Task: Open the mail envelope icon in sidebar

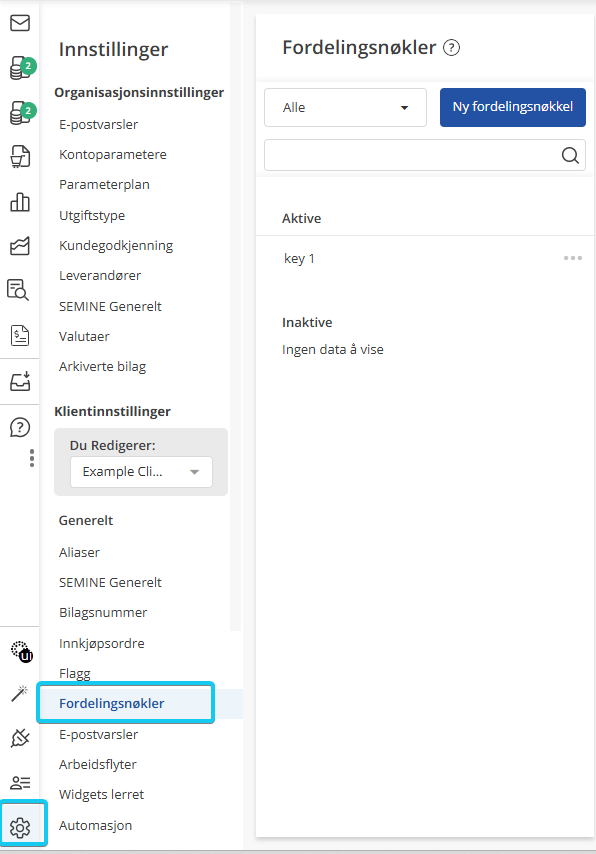Action: pyautogui.click(x=20, y=23)
